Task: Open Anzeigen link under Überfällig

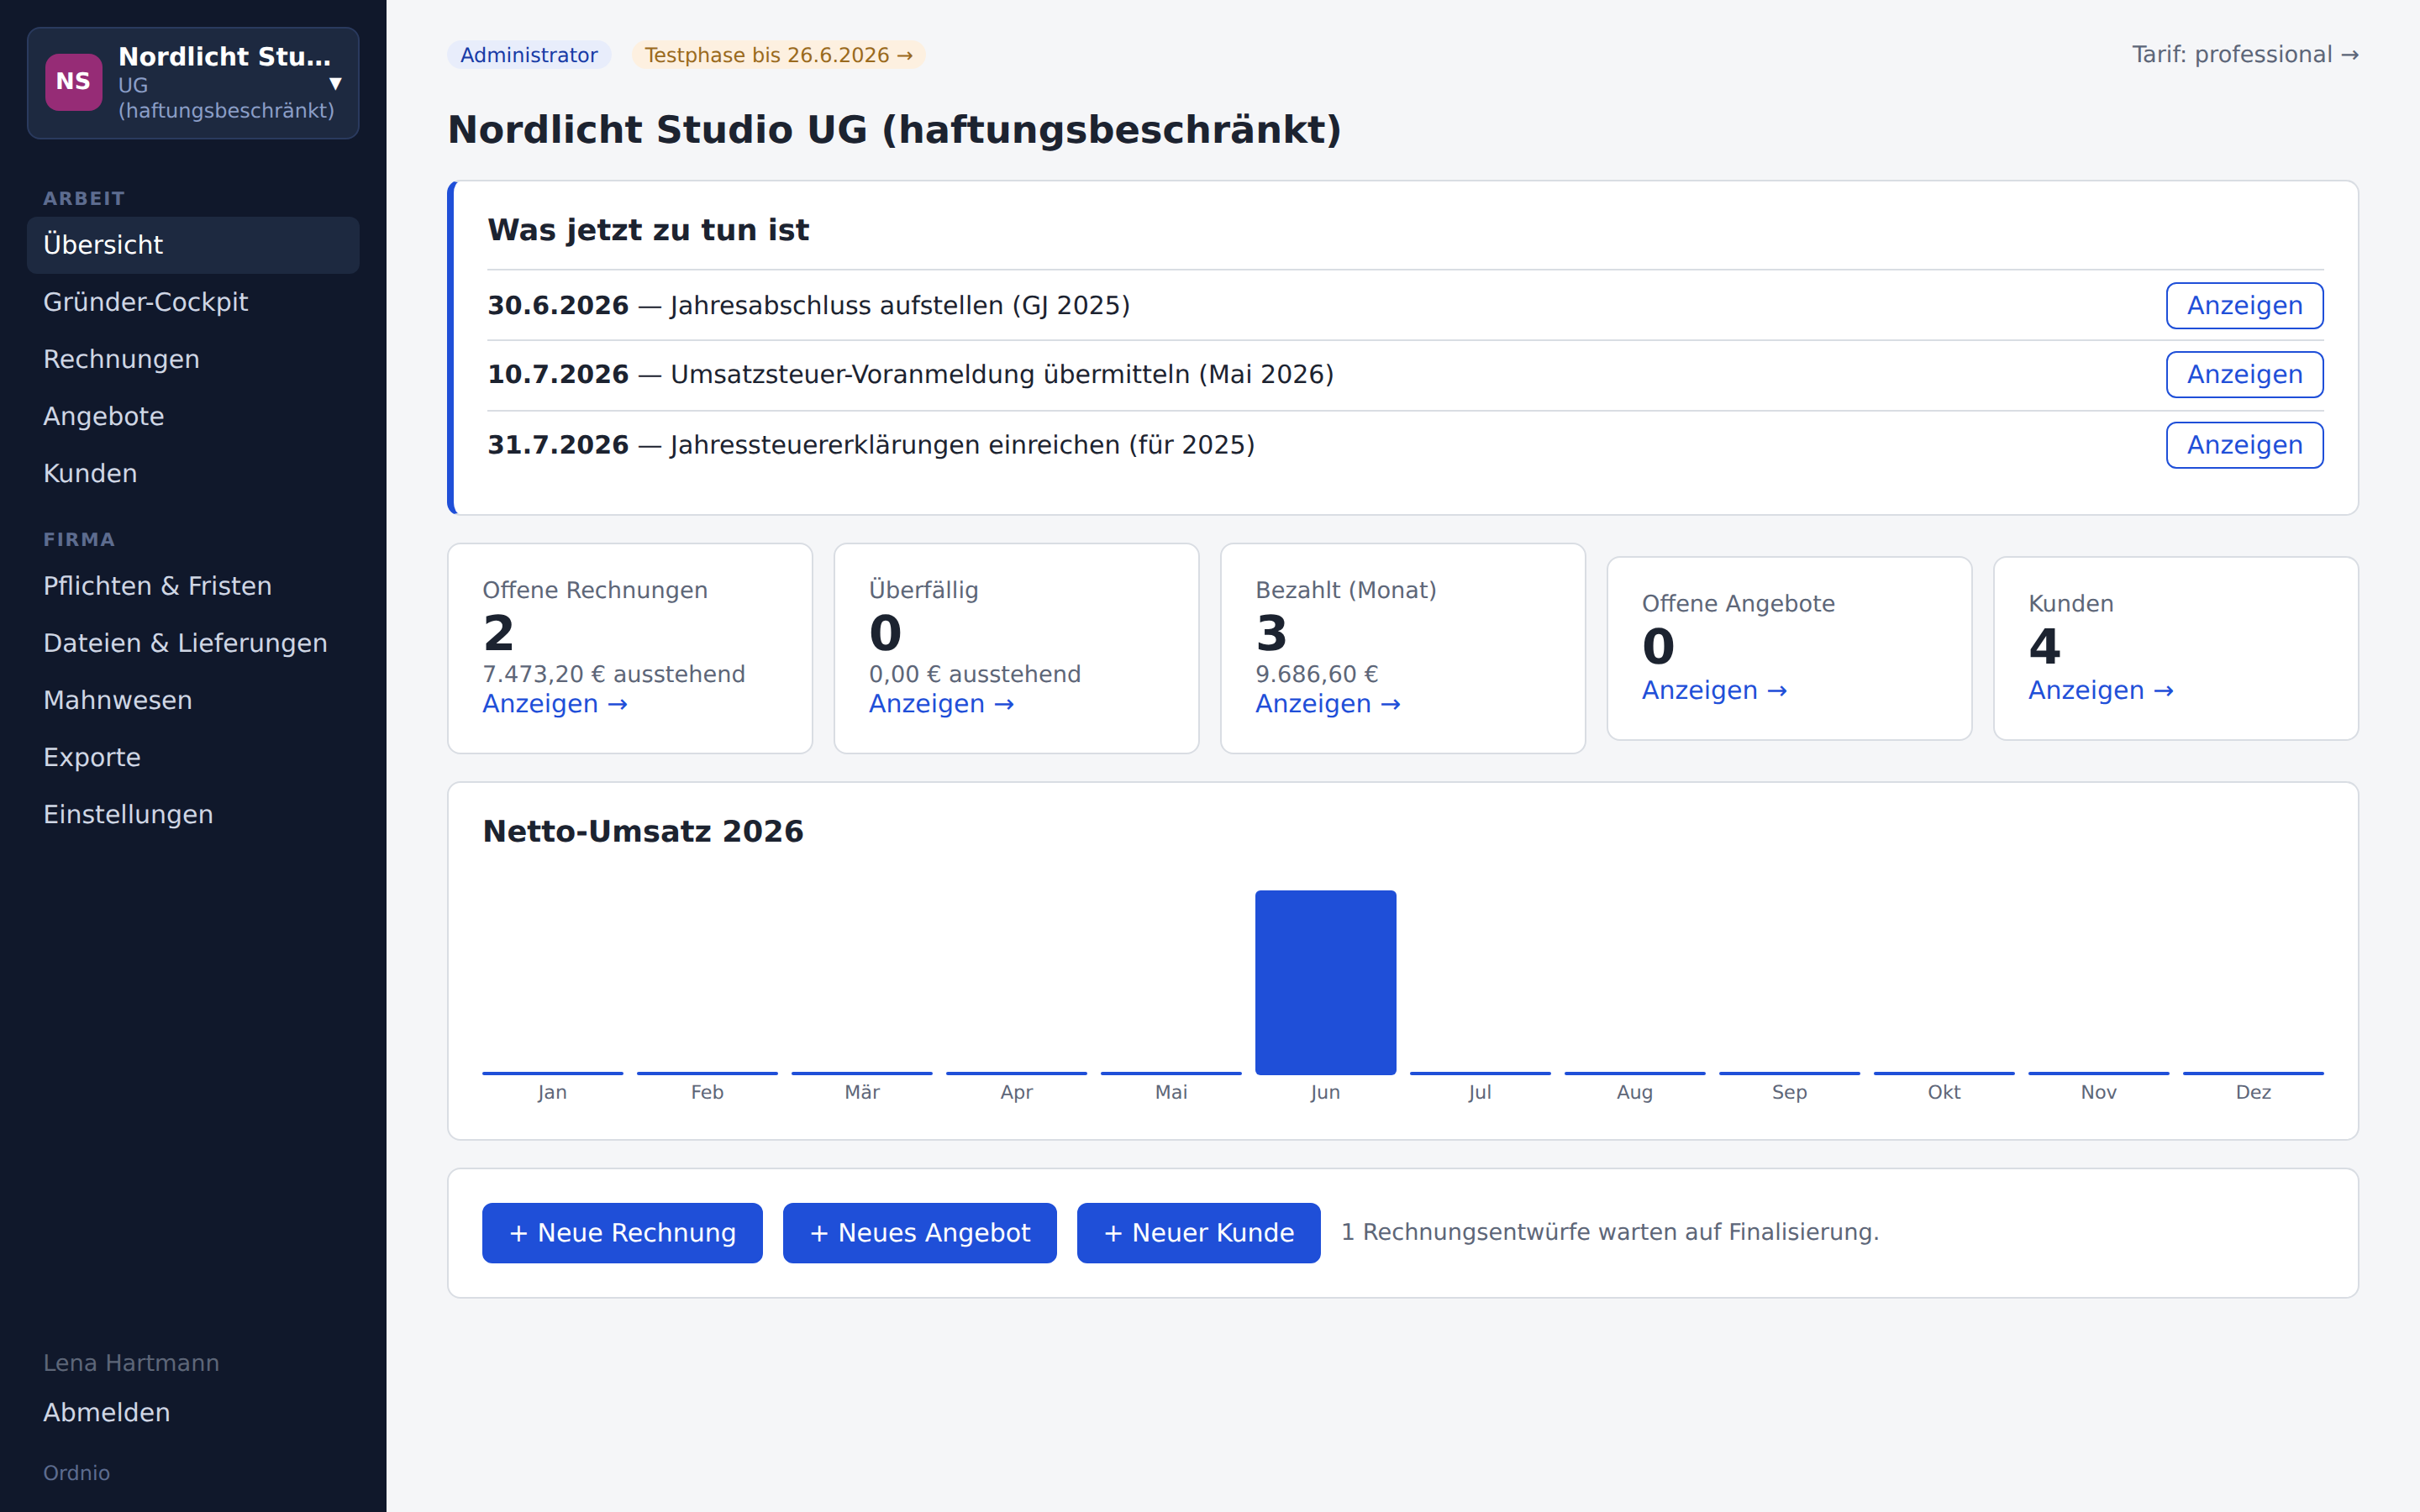Action: (941, 704)
